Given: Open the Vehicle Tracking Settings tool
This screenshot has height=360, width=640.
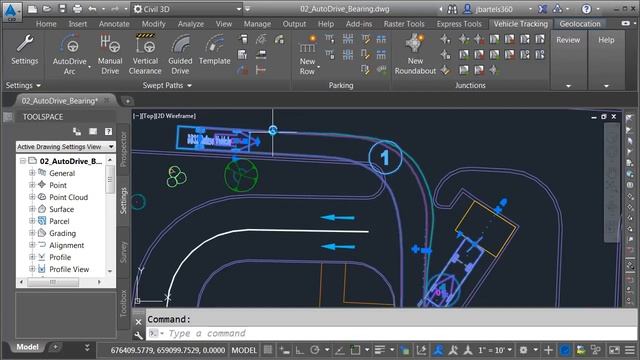Looking at the screenshot, I should point(24,50).
